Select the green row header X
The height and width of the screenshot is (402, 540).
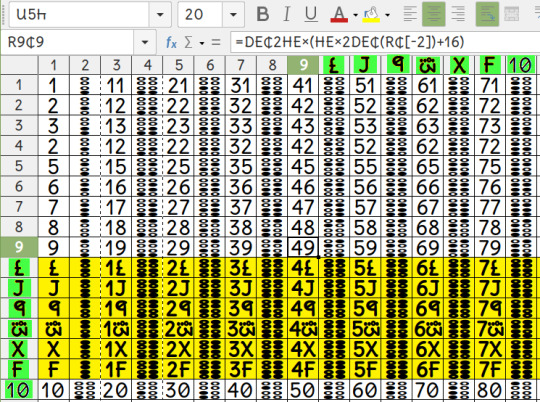click(19, 349)
